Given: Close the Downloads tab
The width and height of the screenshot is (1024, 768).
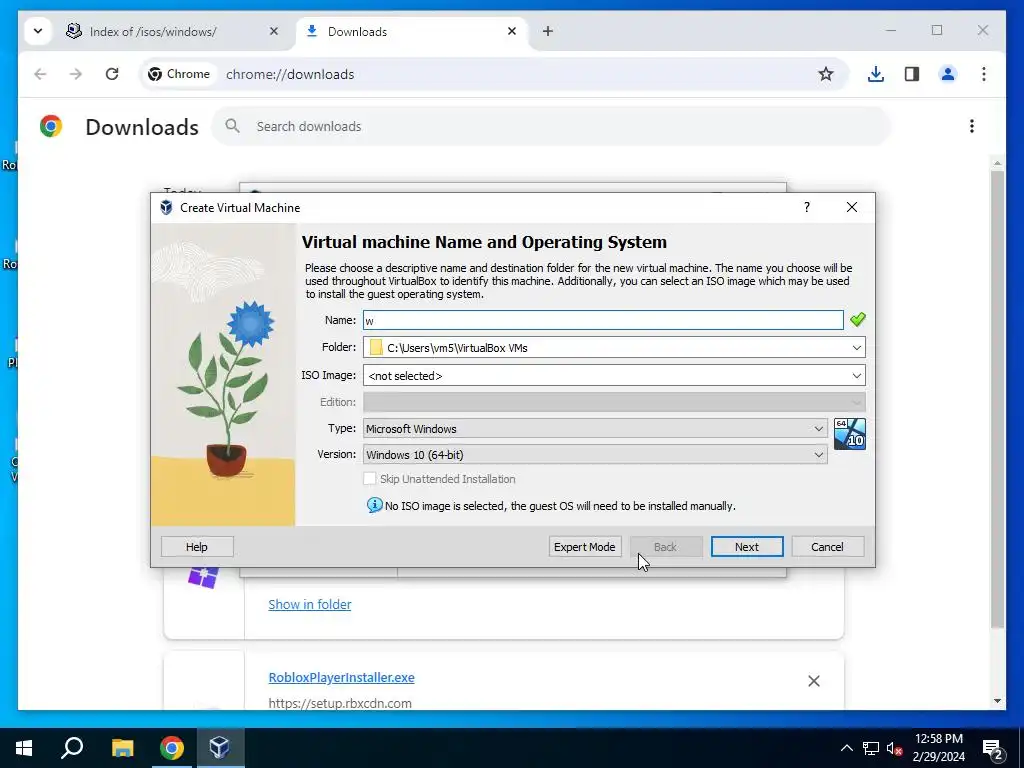Looking at the screenshot, I should (x=512, y=31).
